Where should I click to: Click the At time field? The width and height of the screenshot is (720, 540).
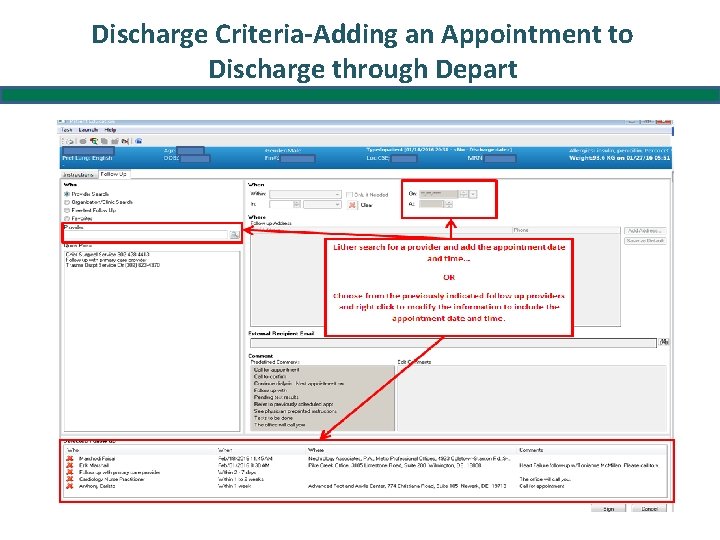[x=432, y=204]
